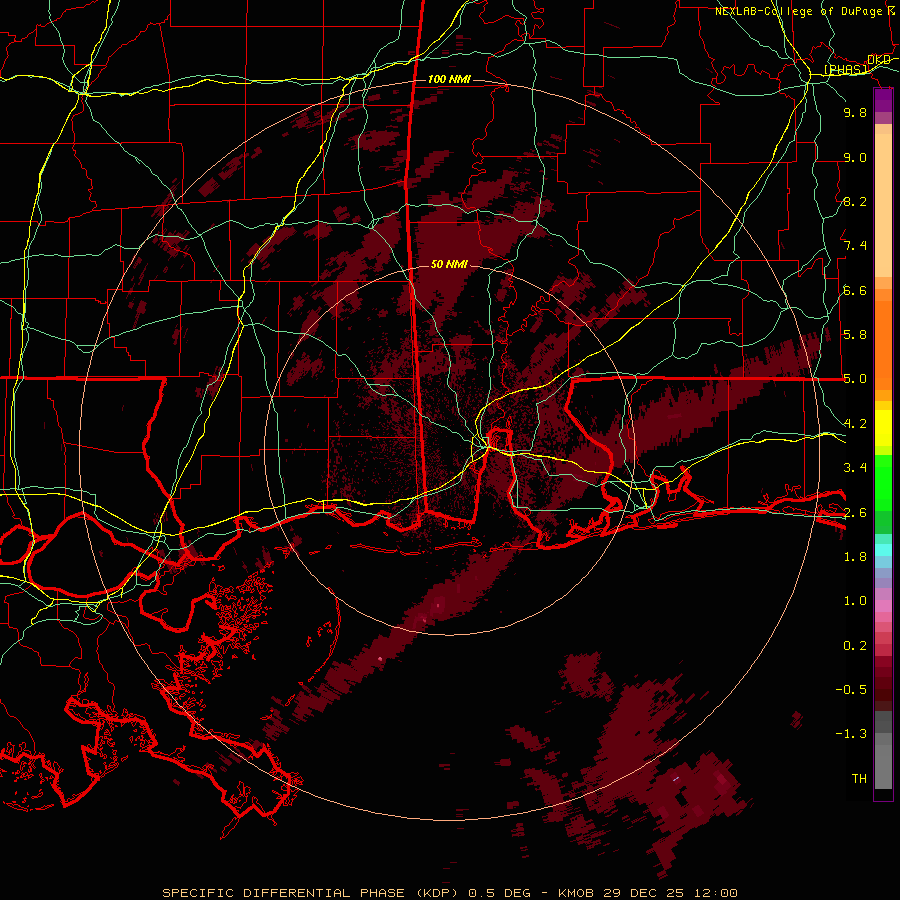Click the cyan segment of the color bar

(883, 550)
